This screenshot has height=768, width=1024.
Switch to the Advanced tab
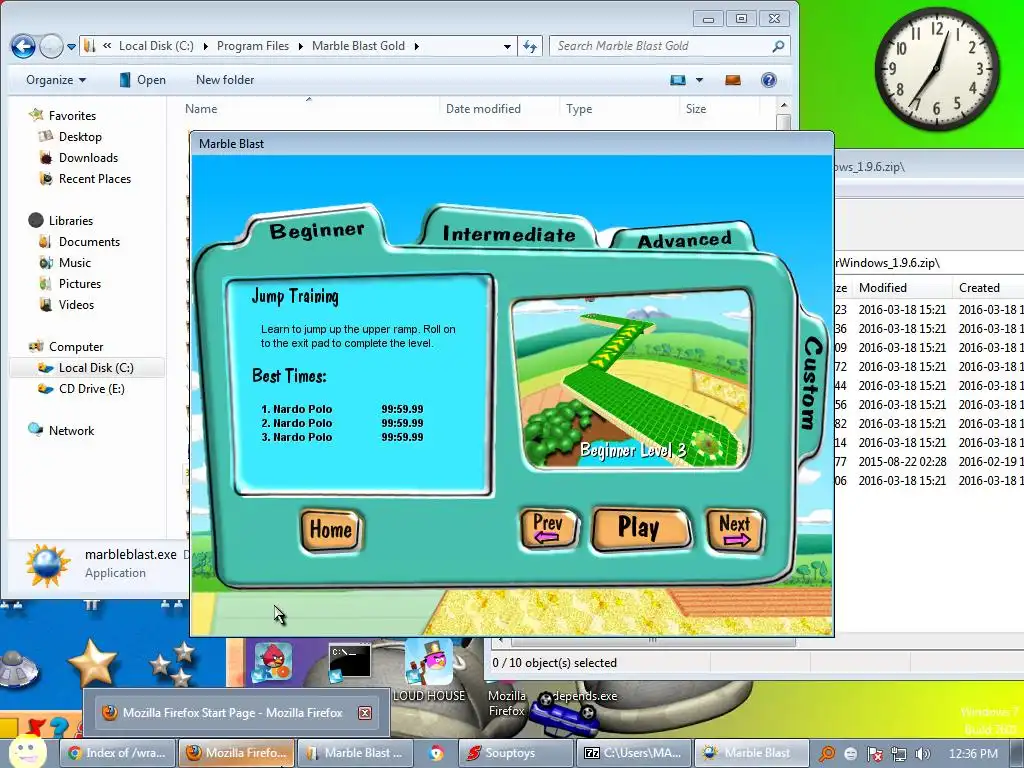point(684,240)
